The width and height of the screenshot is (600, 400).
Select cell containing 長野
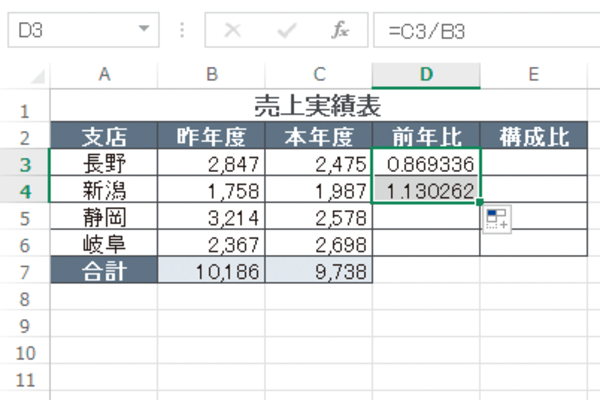click(x=104, y=162)
